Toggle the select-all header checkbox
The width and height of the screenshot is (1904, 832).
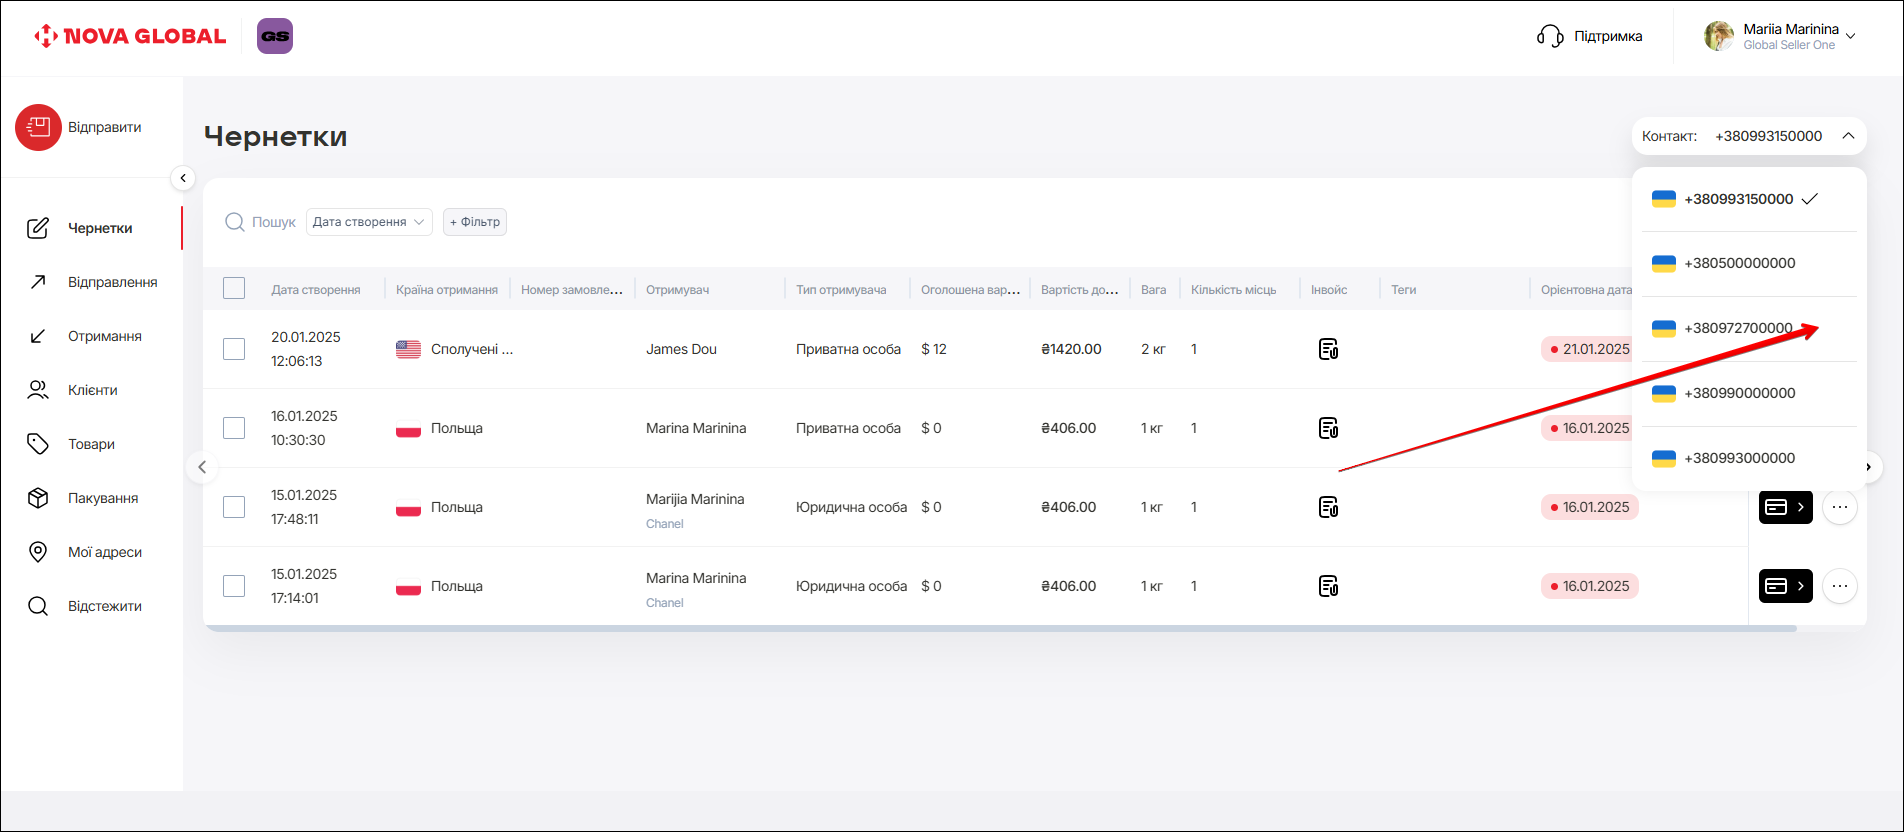coord(234,289)
